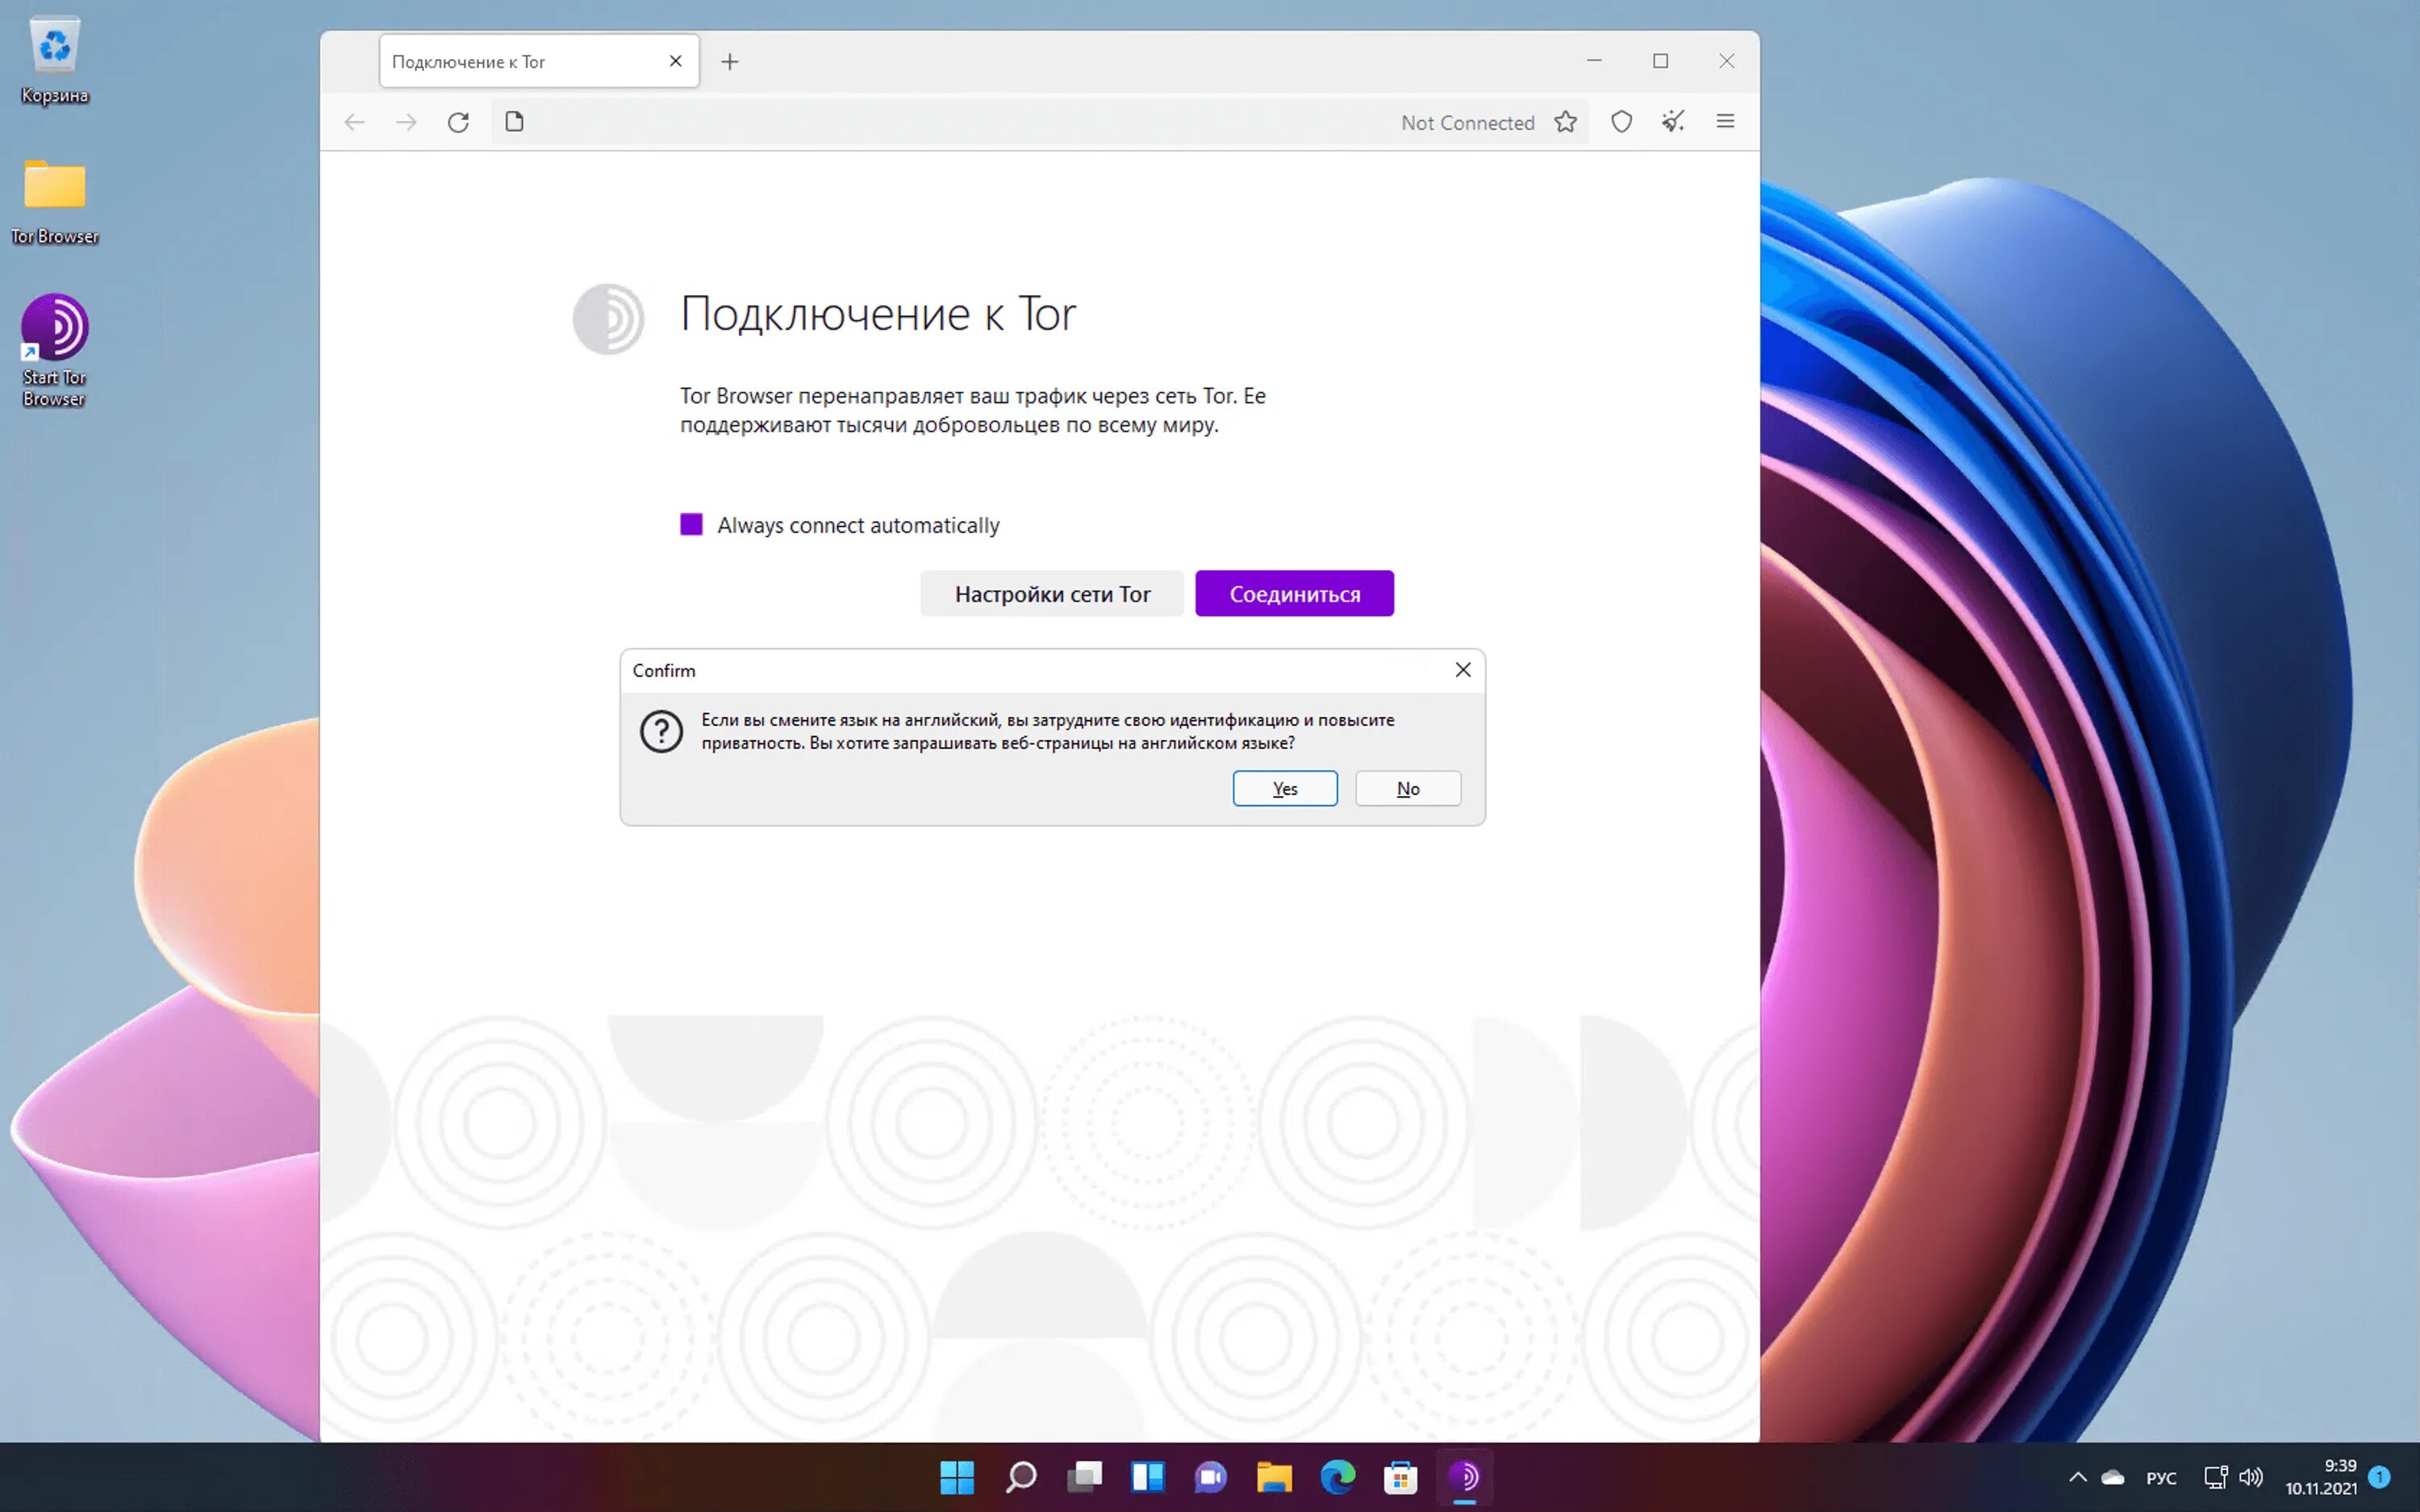Minimize the Tor Browser window
2420x1512 pixels.
[x=1594, y=61]
